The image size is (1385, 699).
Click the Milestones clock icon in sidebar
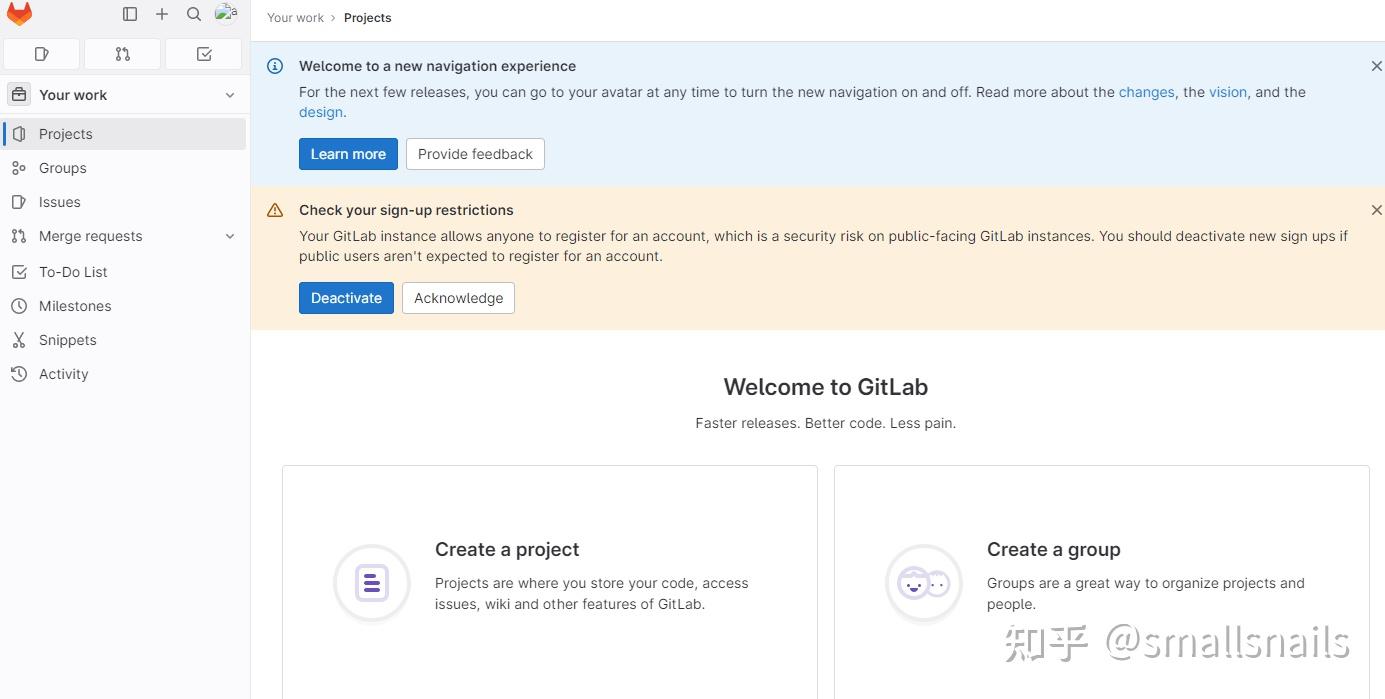click(x=19, y=306)
